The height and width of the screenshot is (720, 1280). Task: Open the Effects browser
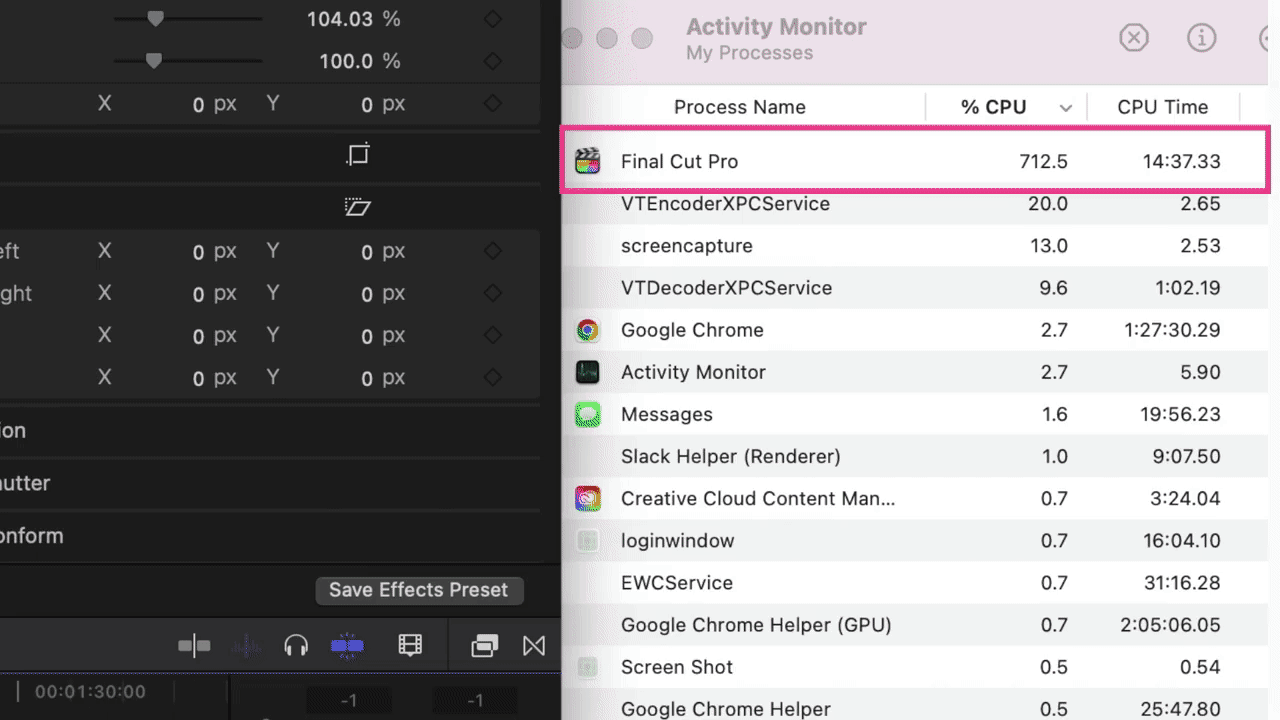coord(484,646)
